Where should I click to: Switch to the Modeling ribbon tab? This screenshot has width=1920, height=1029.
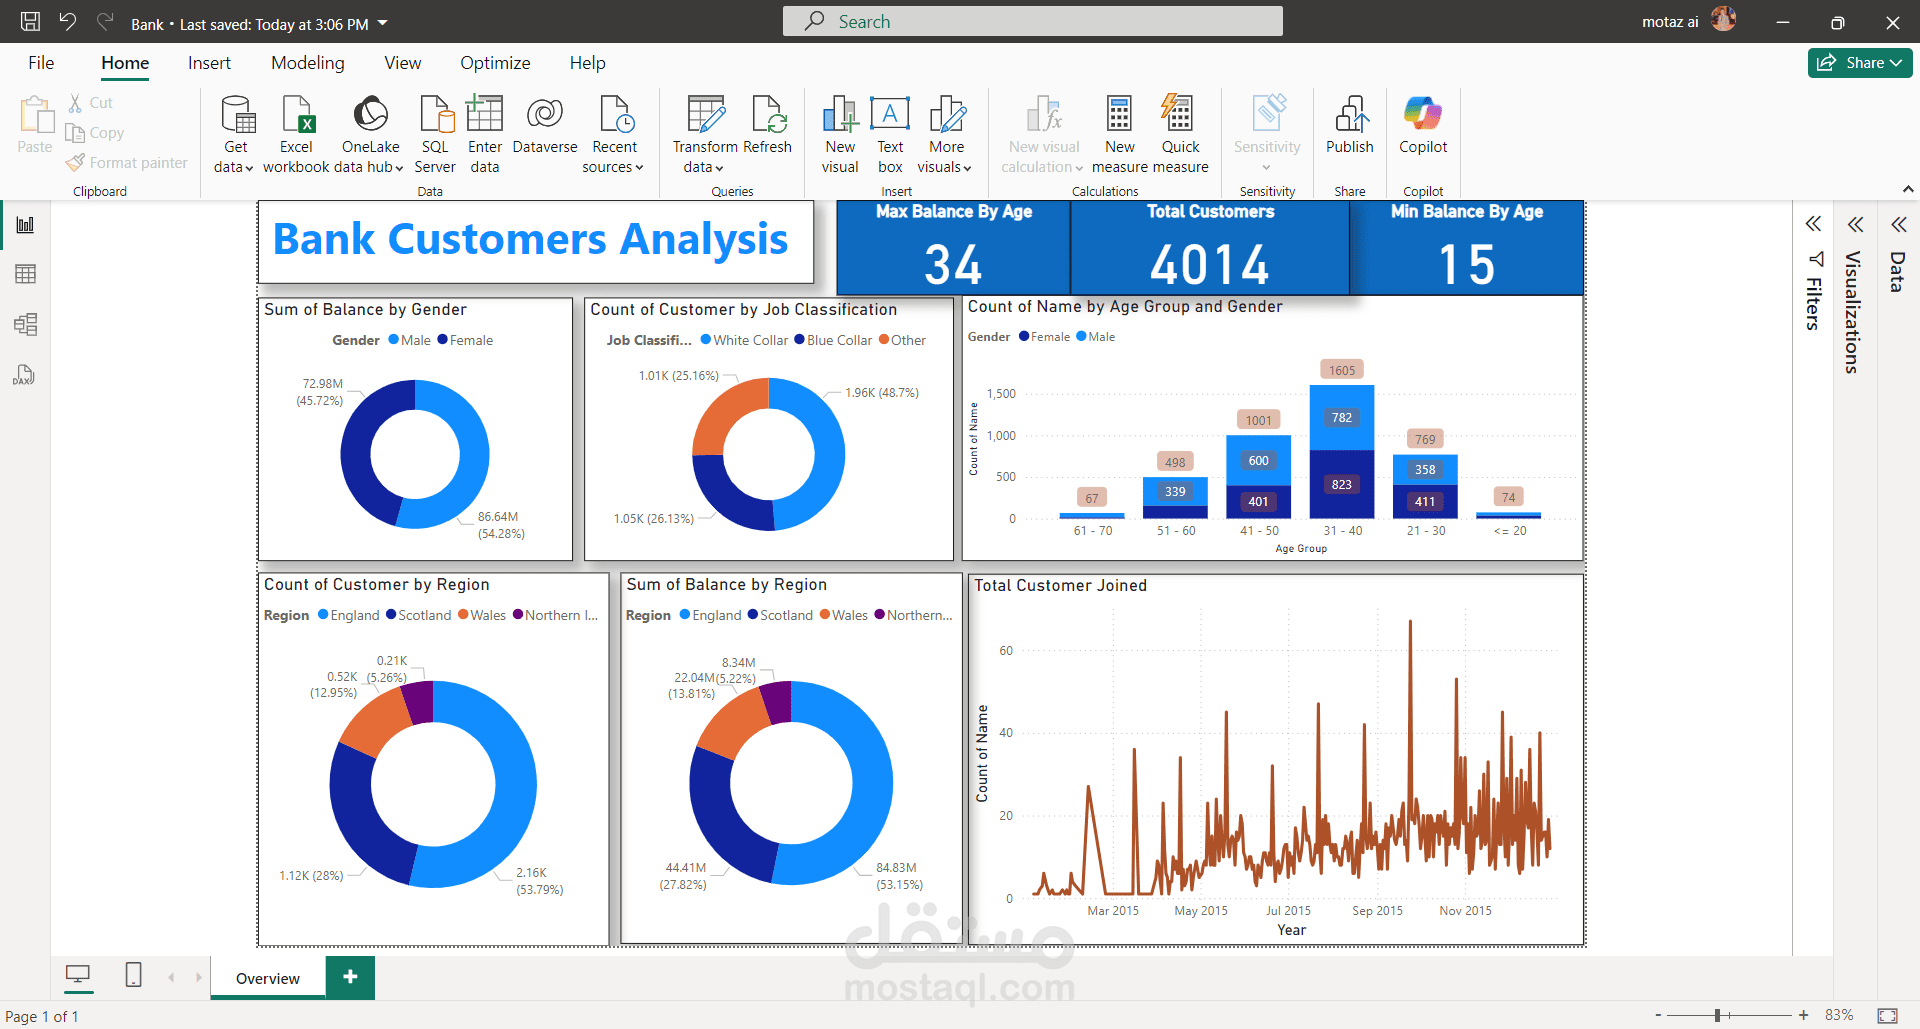point(307,62)
